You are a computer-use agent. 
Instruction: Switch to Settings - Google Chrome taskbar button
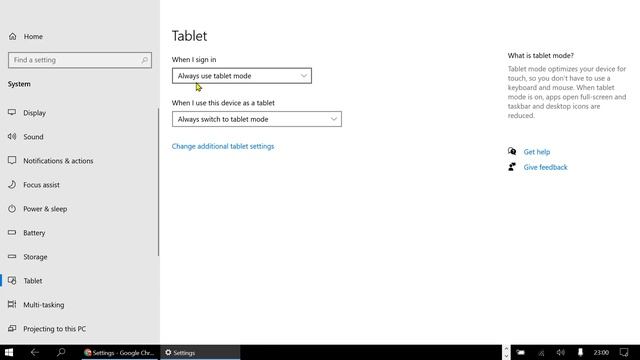120,353
